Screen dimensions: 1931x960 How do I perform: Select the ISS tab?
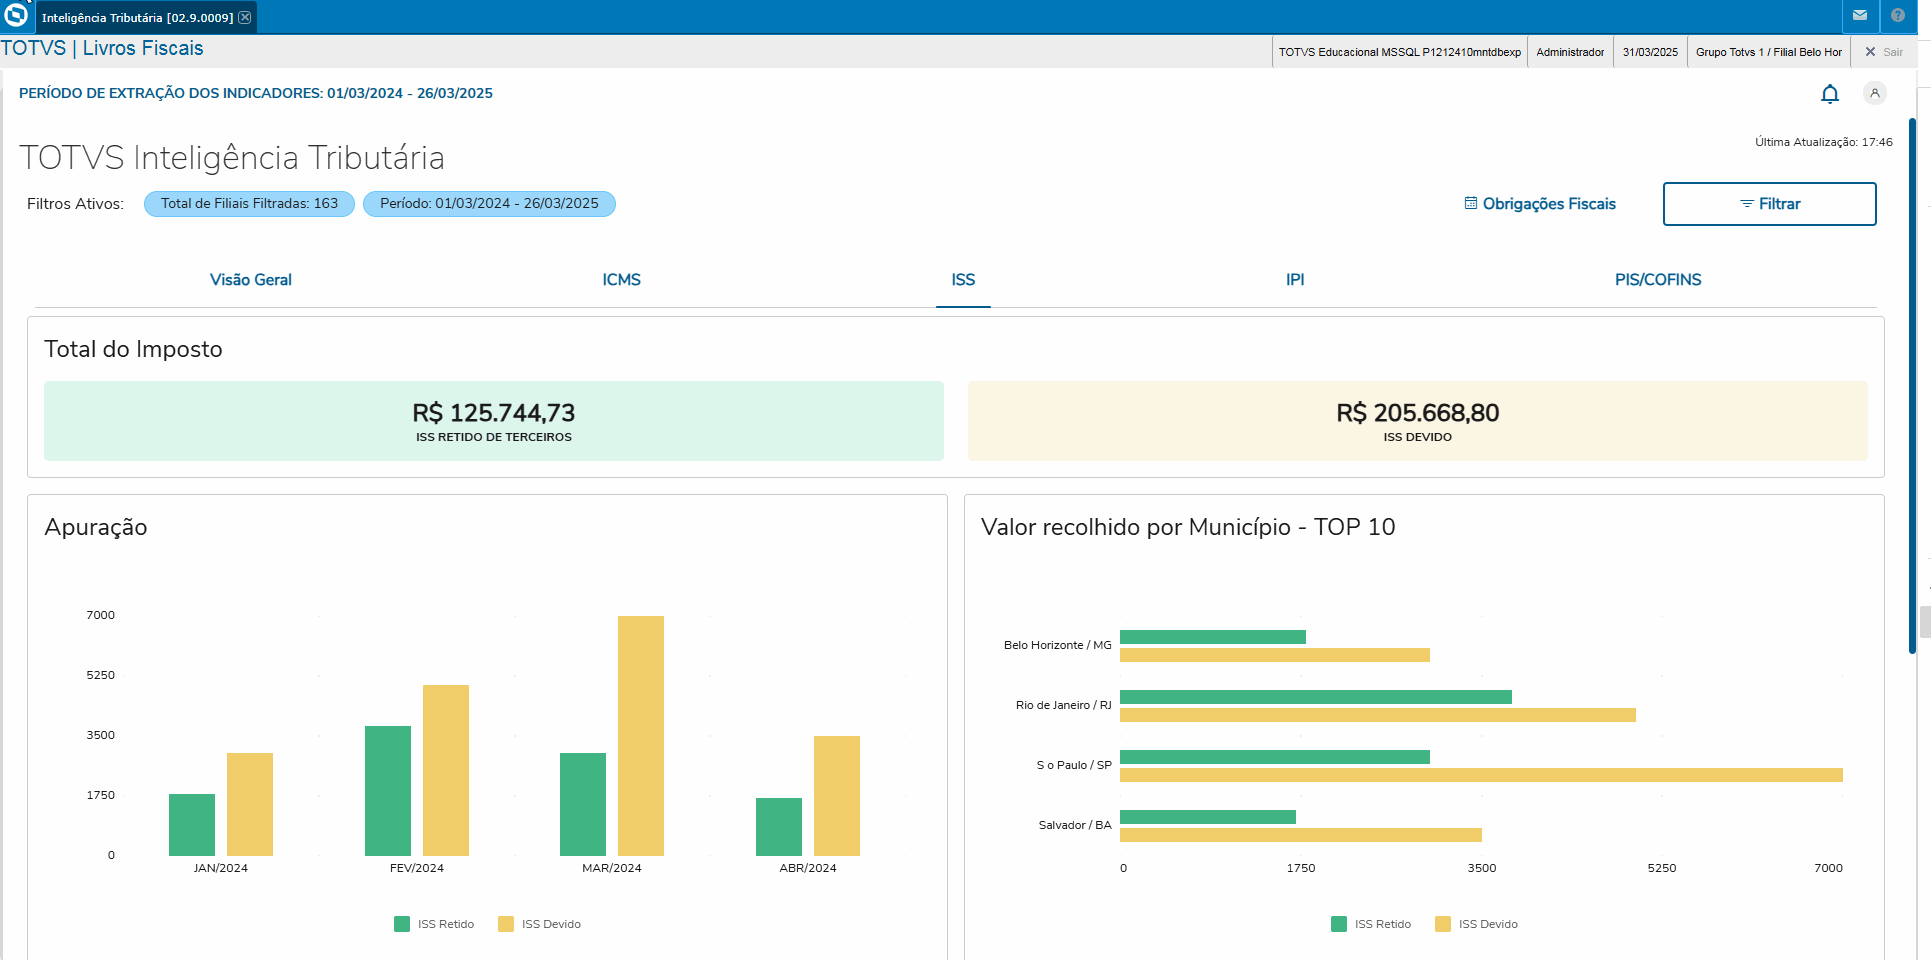pyautogui.click(x=963, y=280)
